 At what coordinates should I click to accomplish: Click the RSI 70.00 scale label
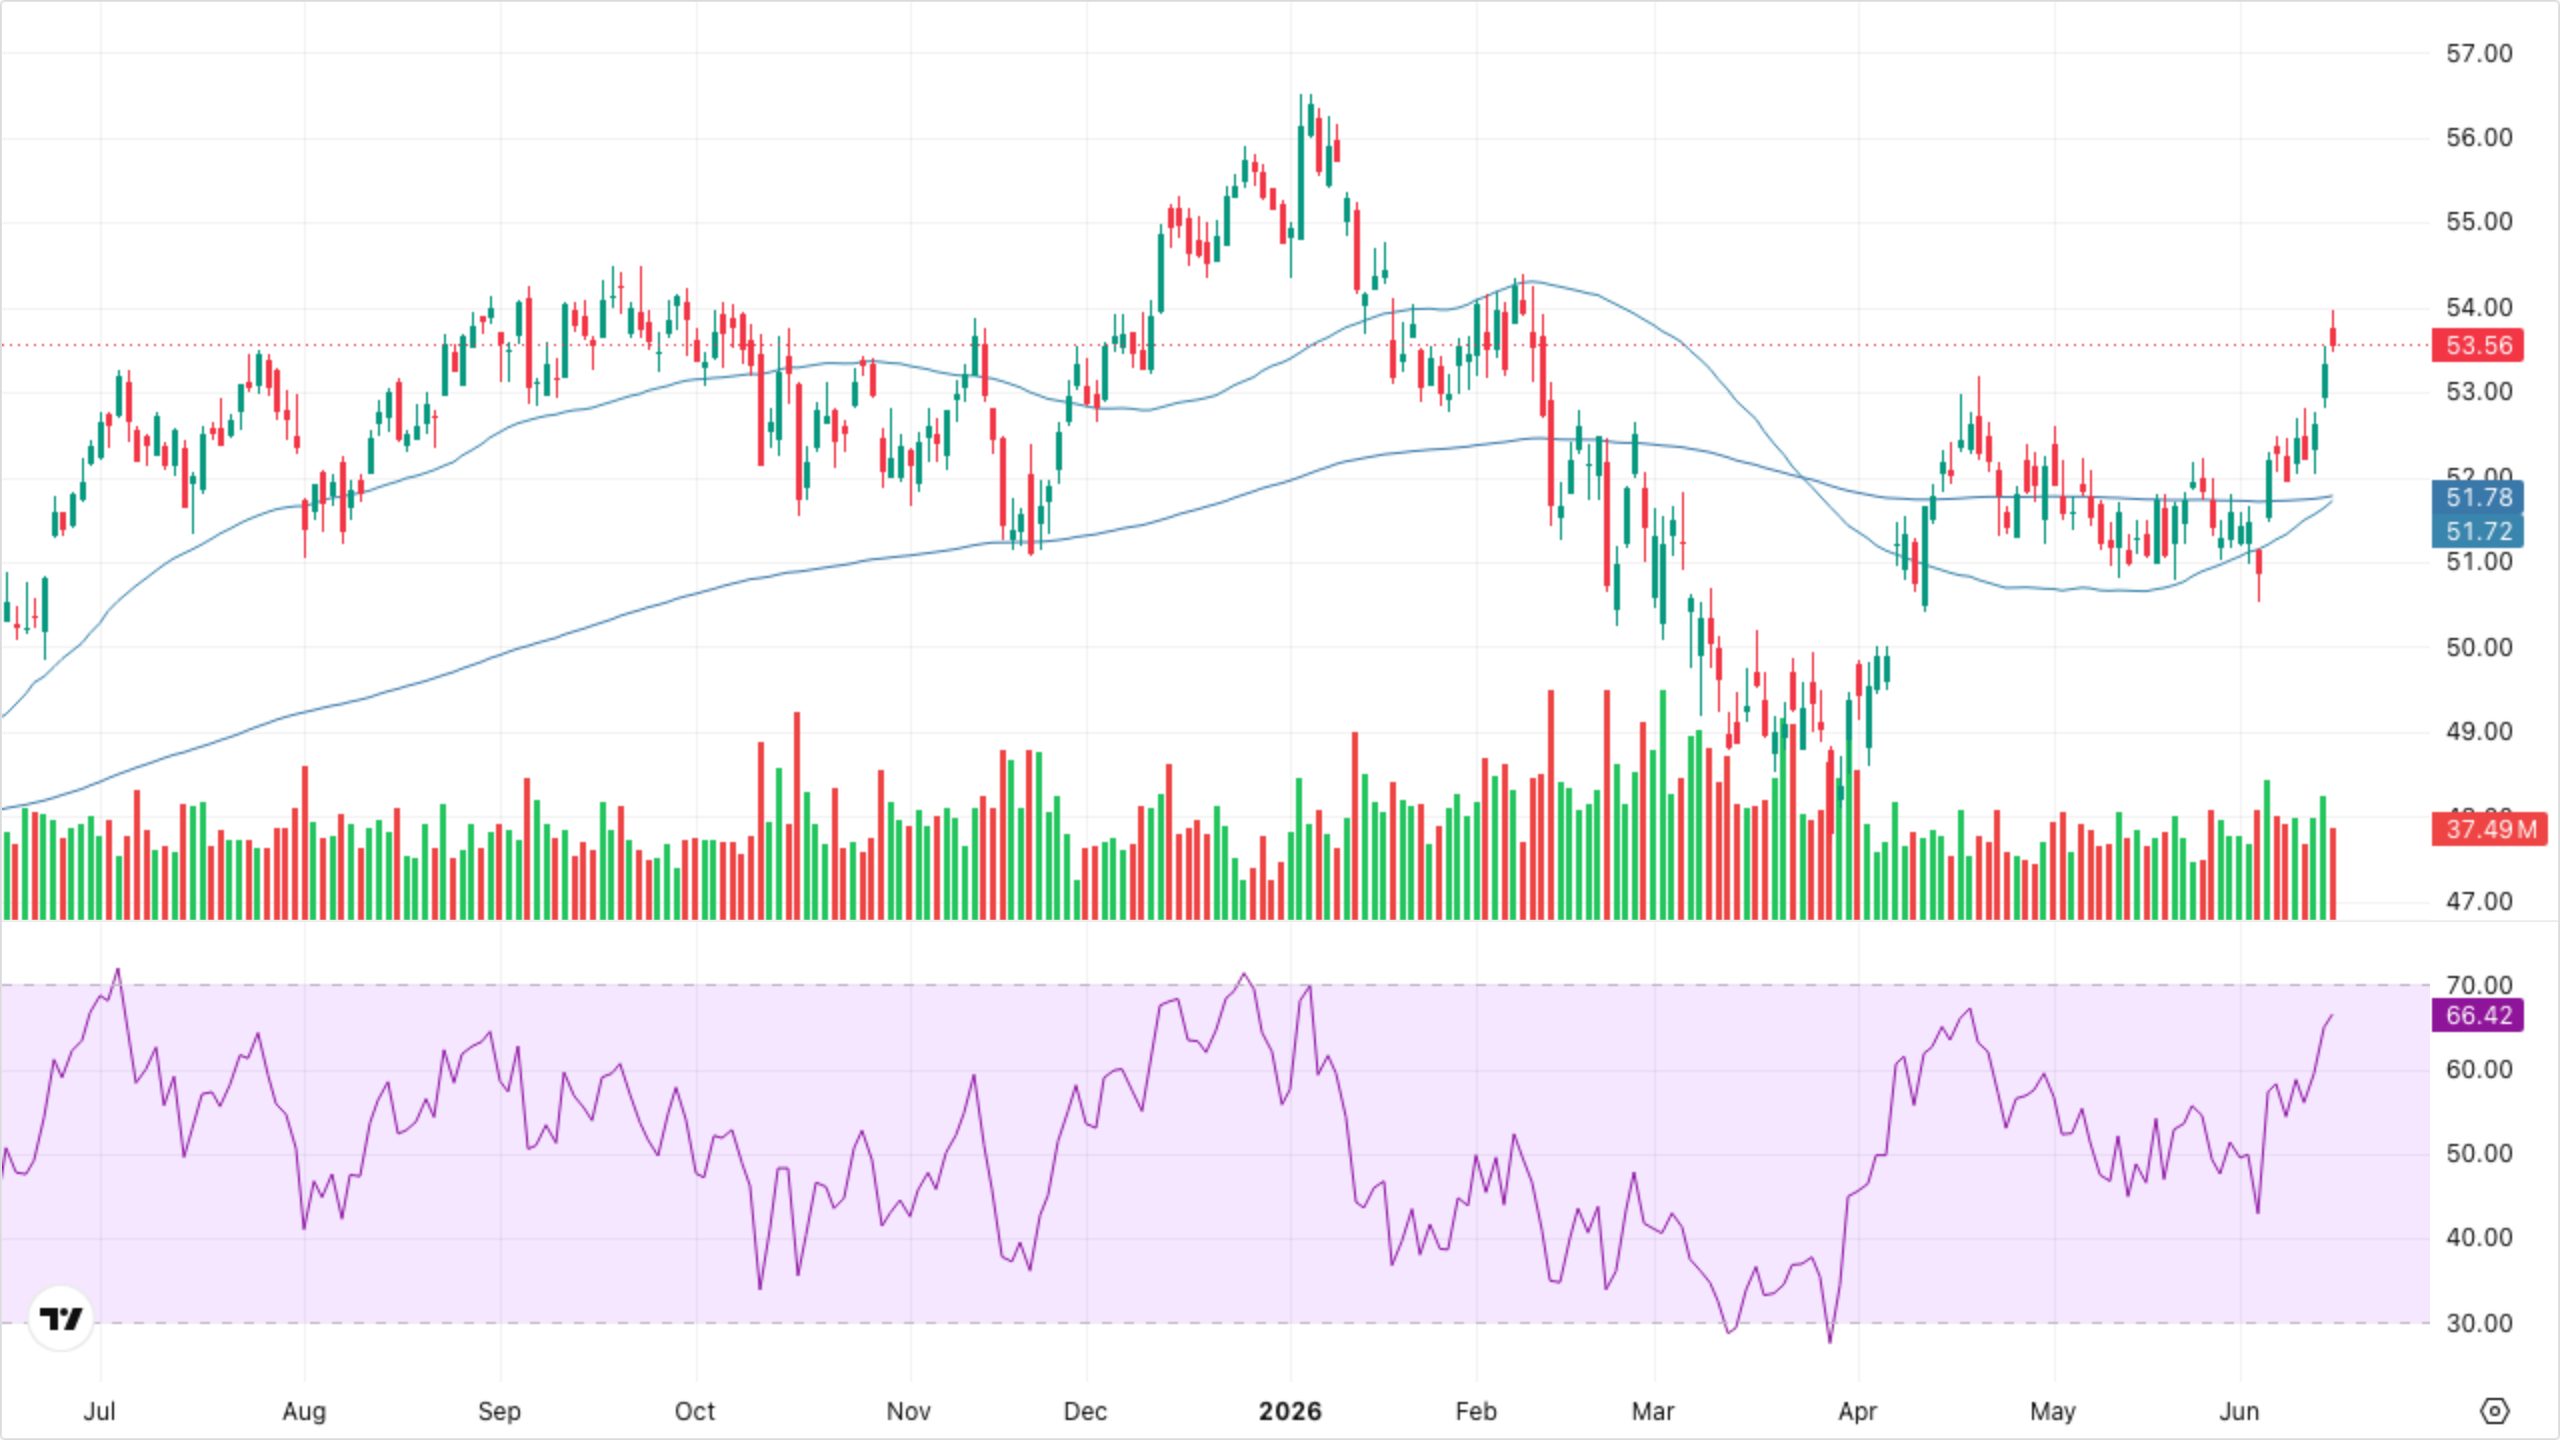(x=2479, y=985)
